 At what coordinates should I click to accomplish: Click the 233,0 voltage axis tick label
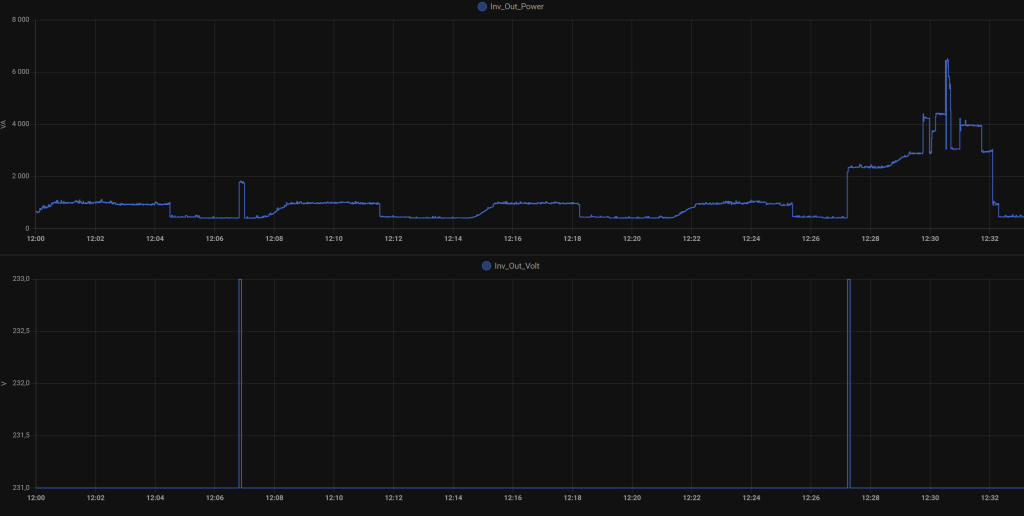point(20,279)
